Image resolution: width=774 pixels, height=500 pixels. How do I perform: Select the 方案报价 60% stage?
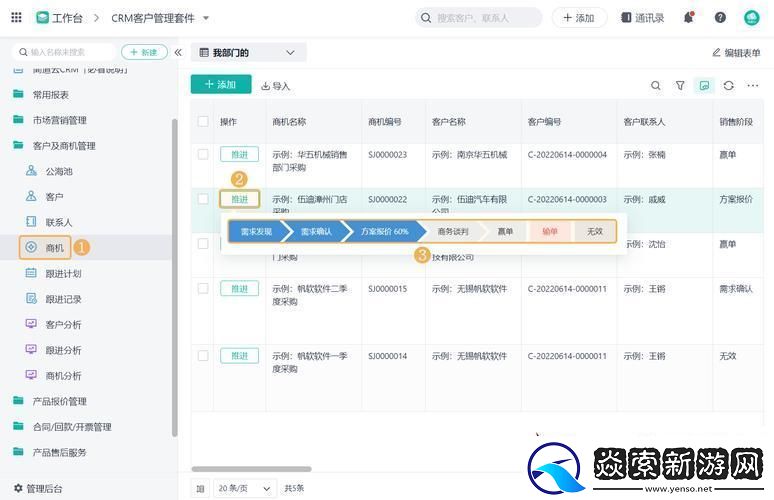385,231
